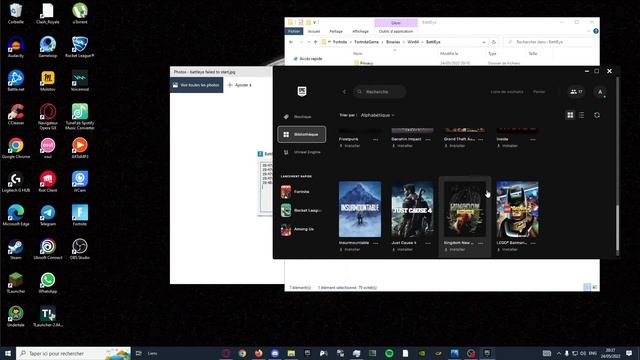Open the Corbeille desktop icon
The width and height of the screenshot is (640, 360).
(16, 13)
